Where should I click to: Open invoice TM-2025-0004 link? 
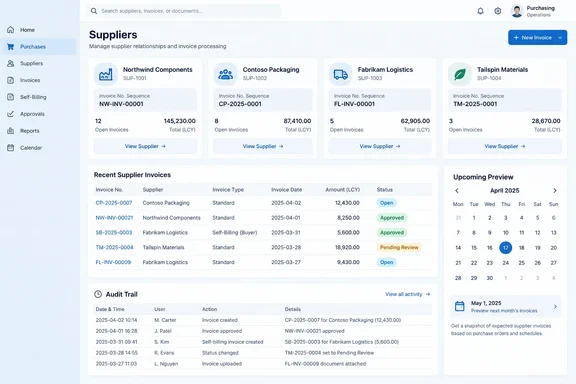click(114, 247)
